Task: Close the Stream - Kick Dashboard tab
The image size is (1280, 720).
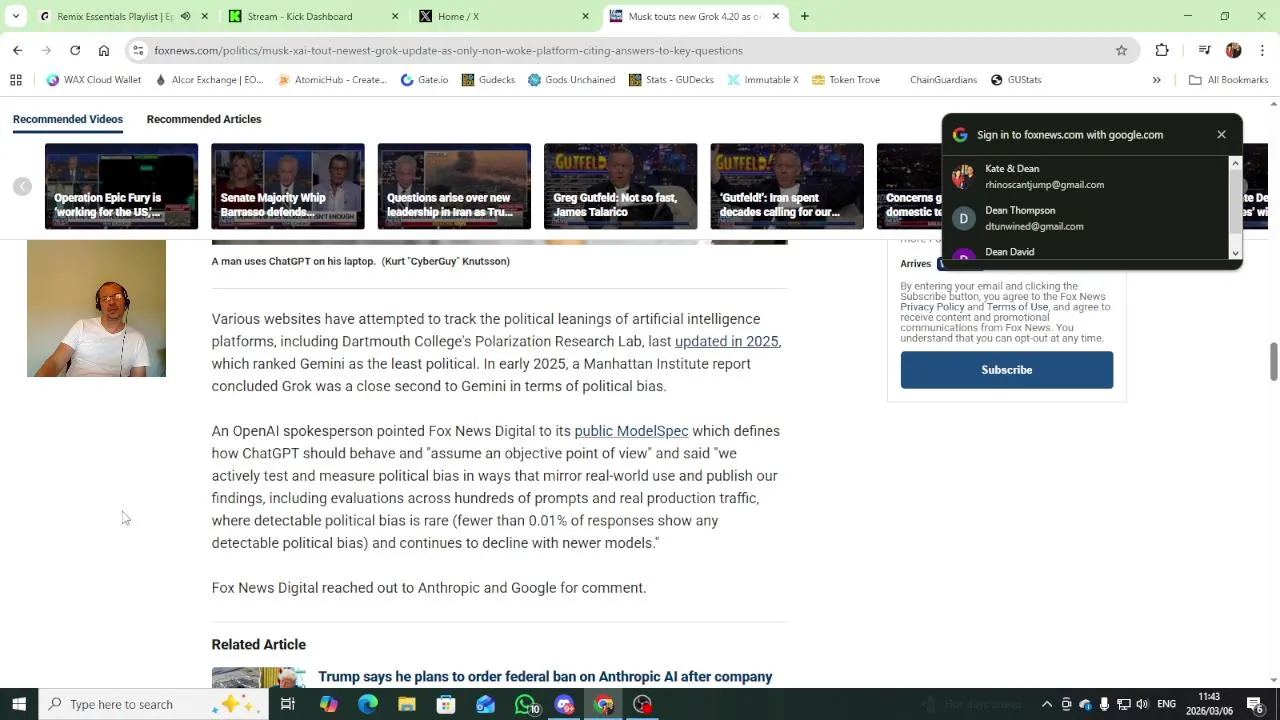Action: 395,16
